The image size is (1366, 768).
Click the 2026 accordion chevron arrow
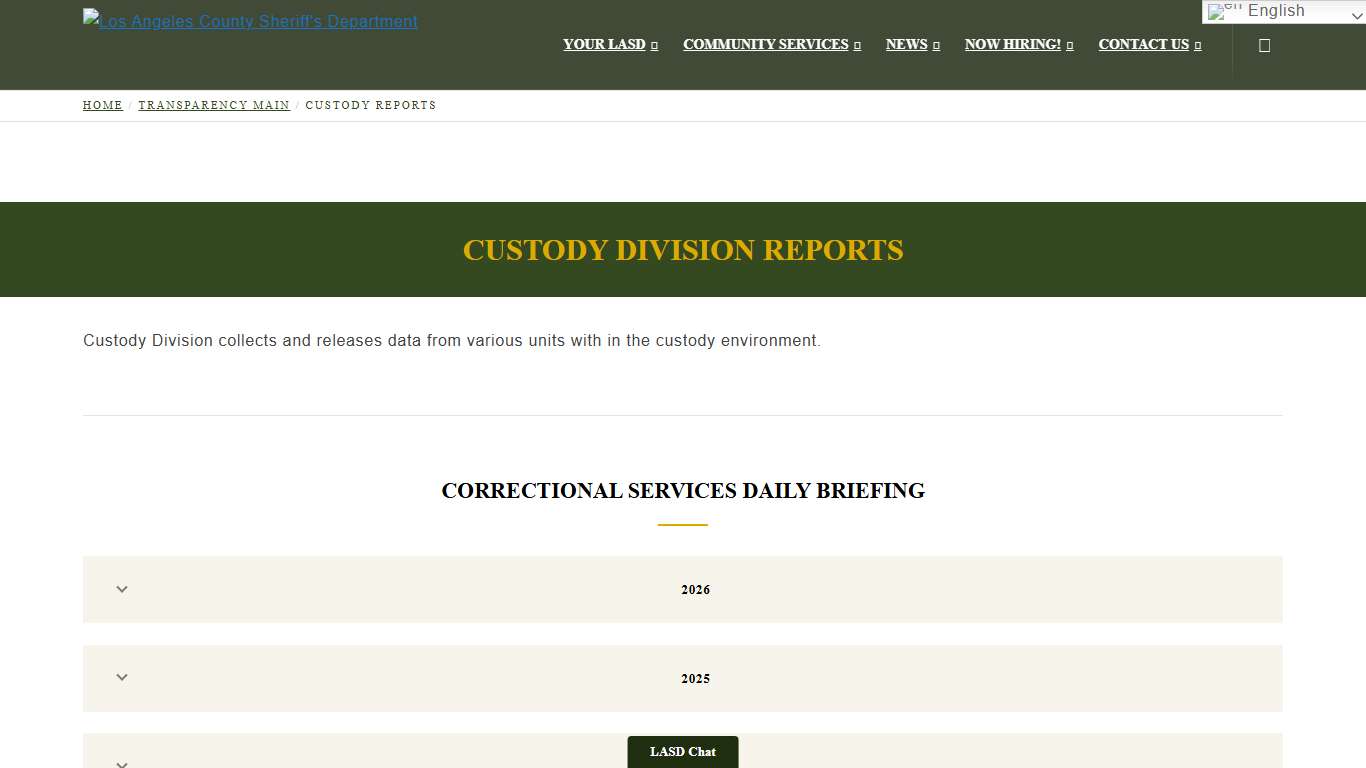click(121, 589)
